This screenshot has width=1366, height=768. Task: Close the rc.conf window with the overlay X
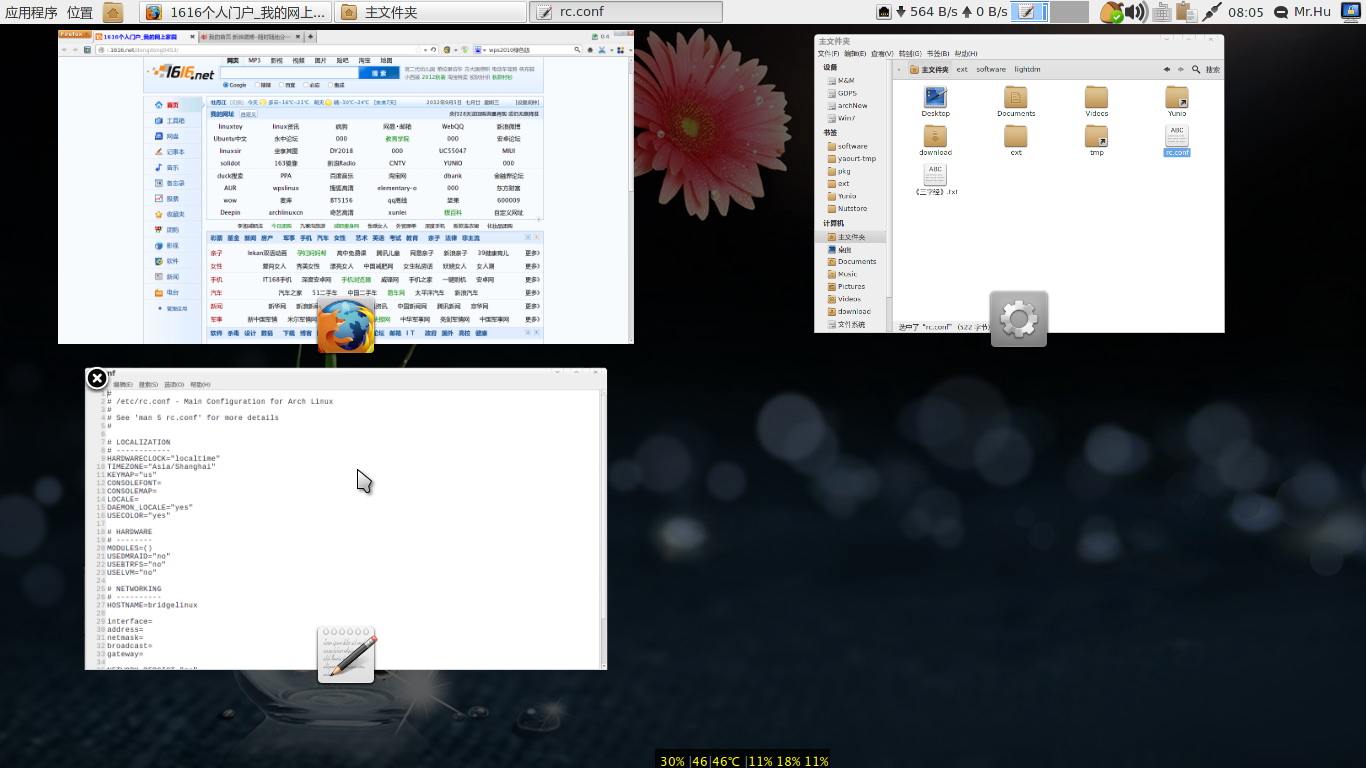(x=96, y=378)
